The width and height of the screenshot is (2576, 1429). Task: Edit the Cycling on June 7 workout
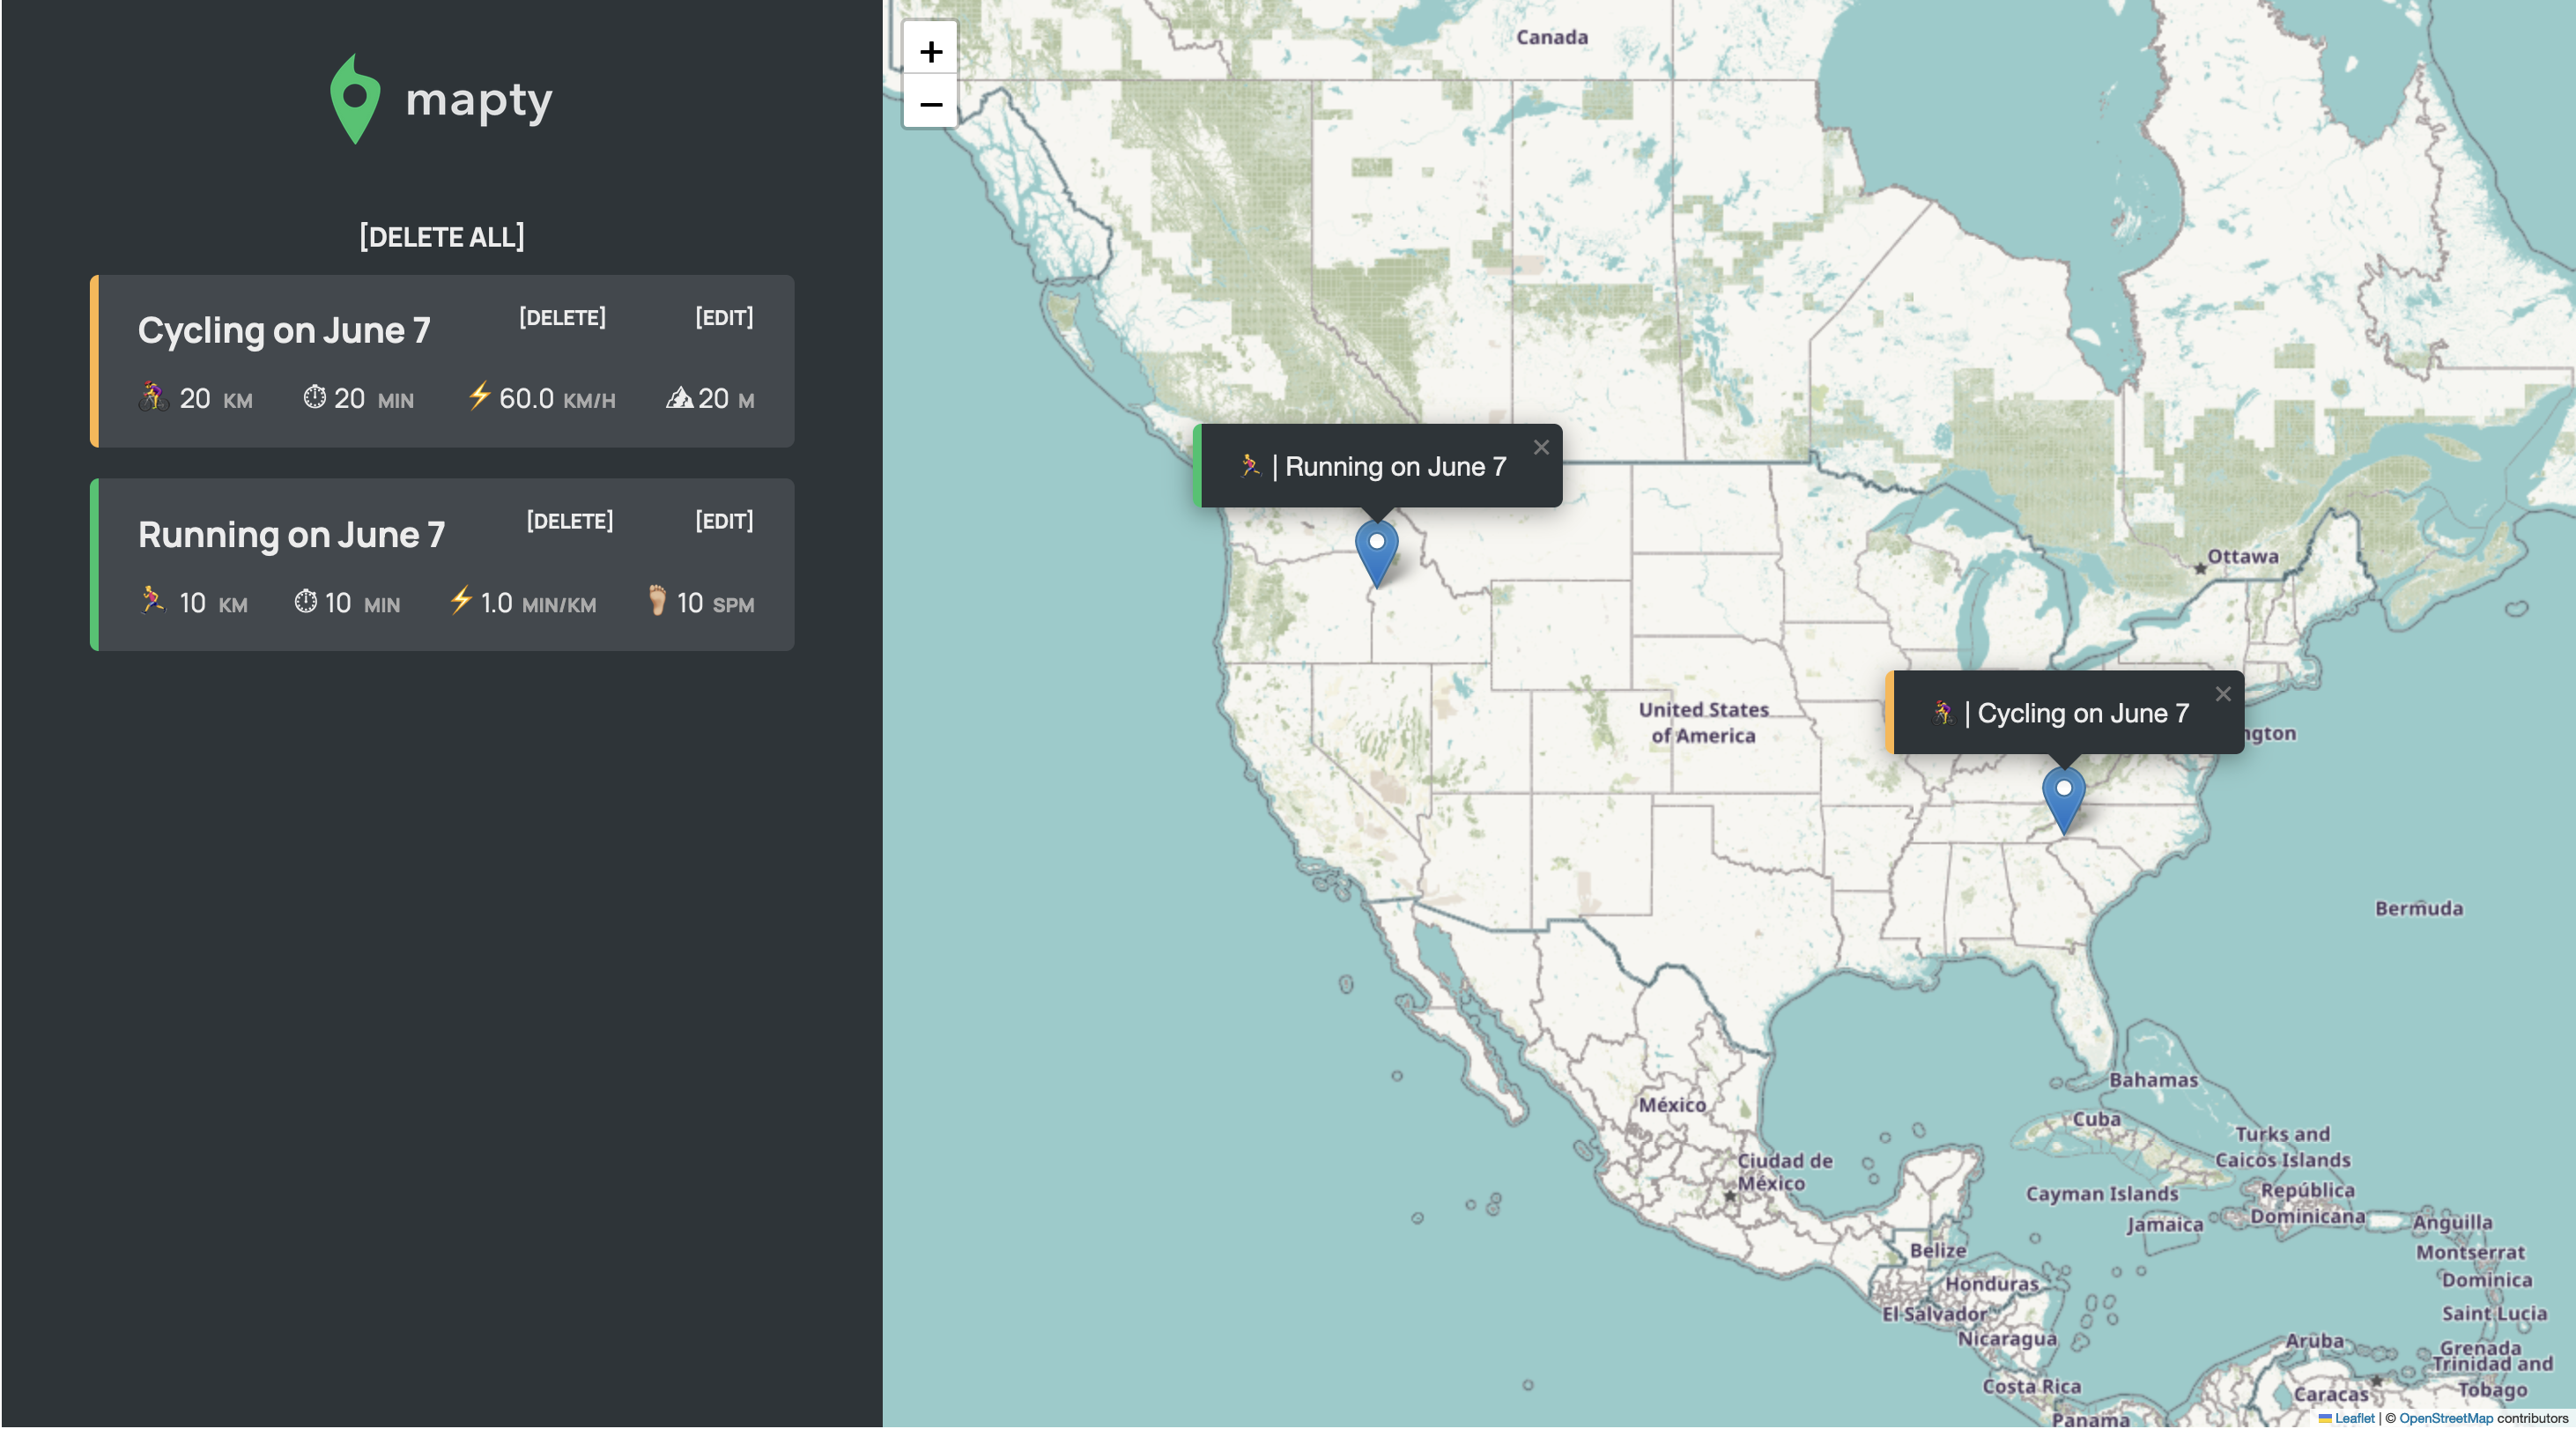pos(724,318)
